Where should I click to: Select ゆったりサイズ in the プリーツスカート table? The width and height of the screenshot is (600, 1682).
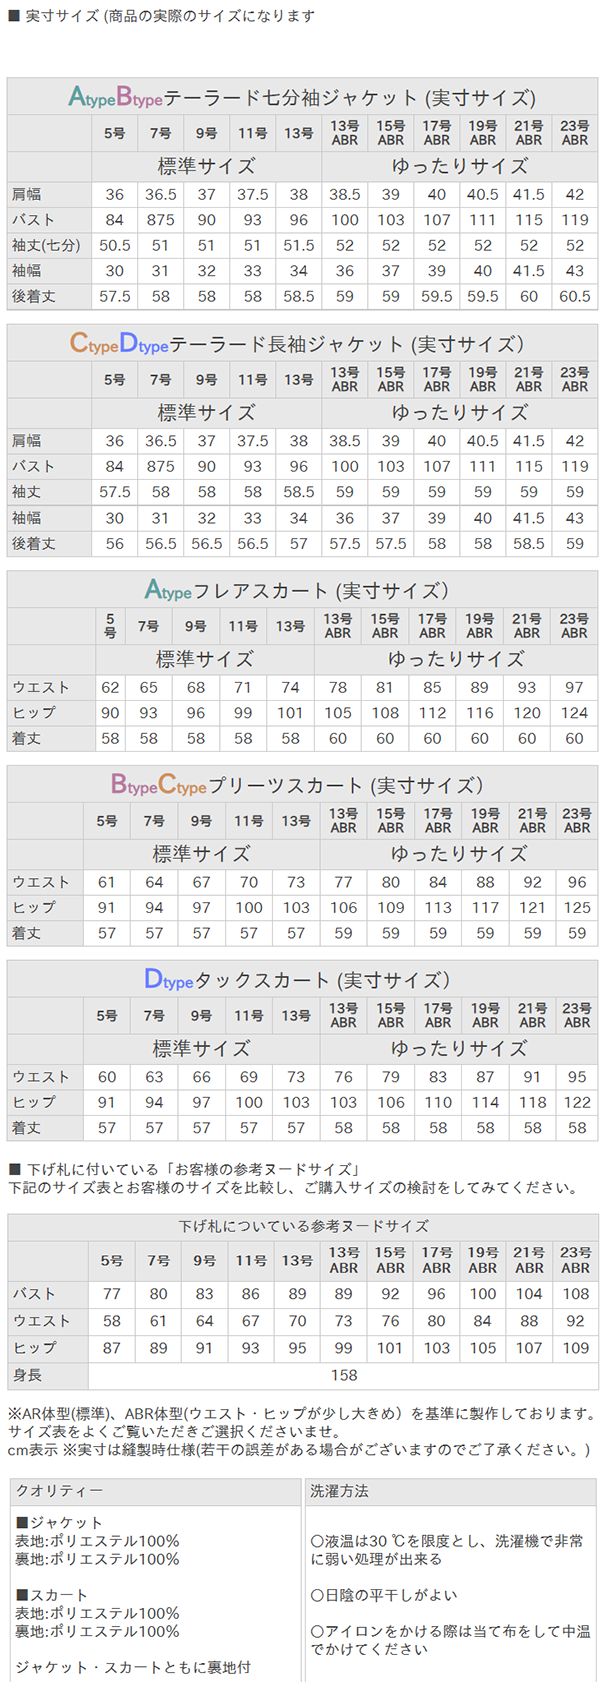pyautogui.click(x=459, y=854)
